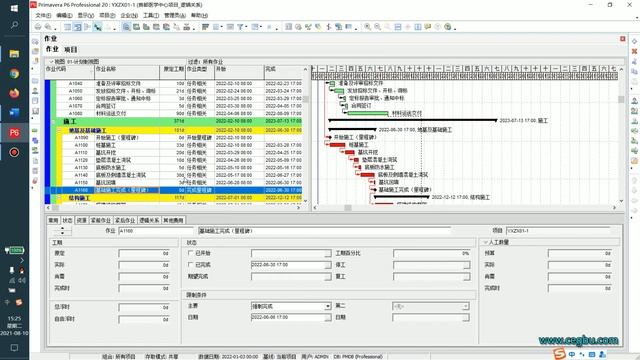Sort by the 作业名称 column header

(x=127, y=72)
